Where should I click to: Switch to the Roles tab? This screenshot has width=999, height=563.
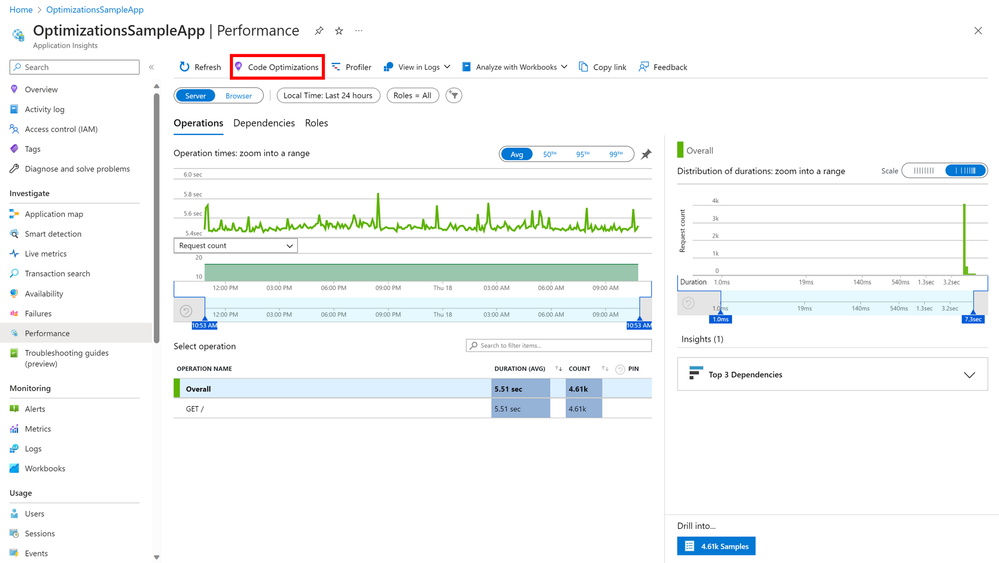pos(316,123)
